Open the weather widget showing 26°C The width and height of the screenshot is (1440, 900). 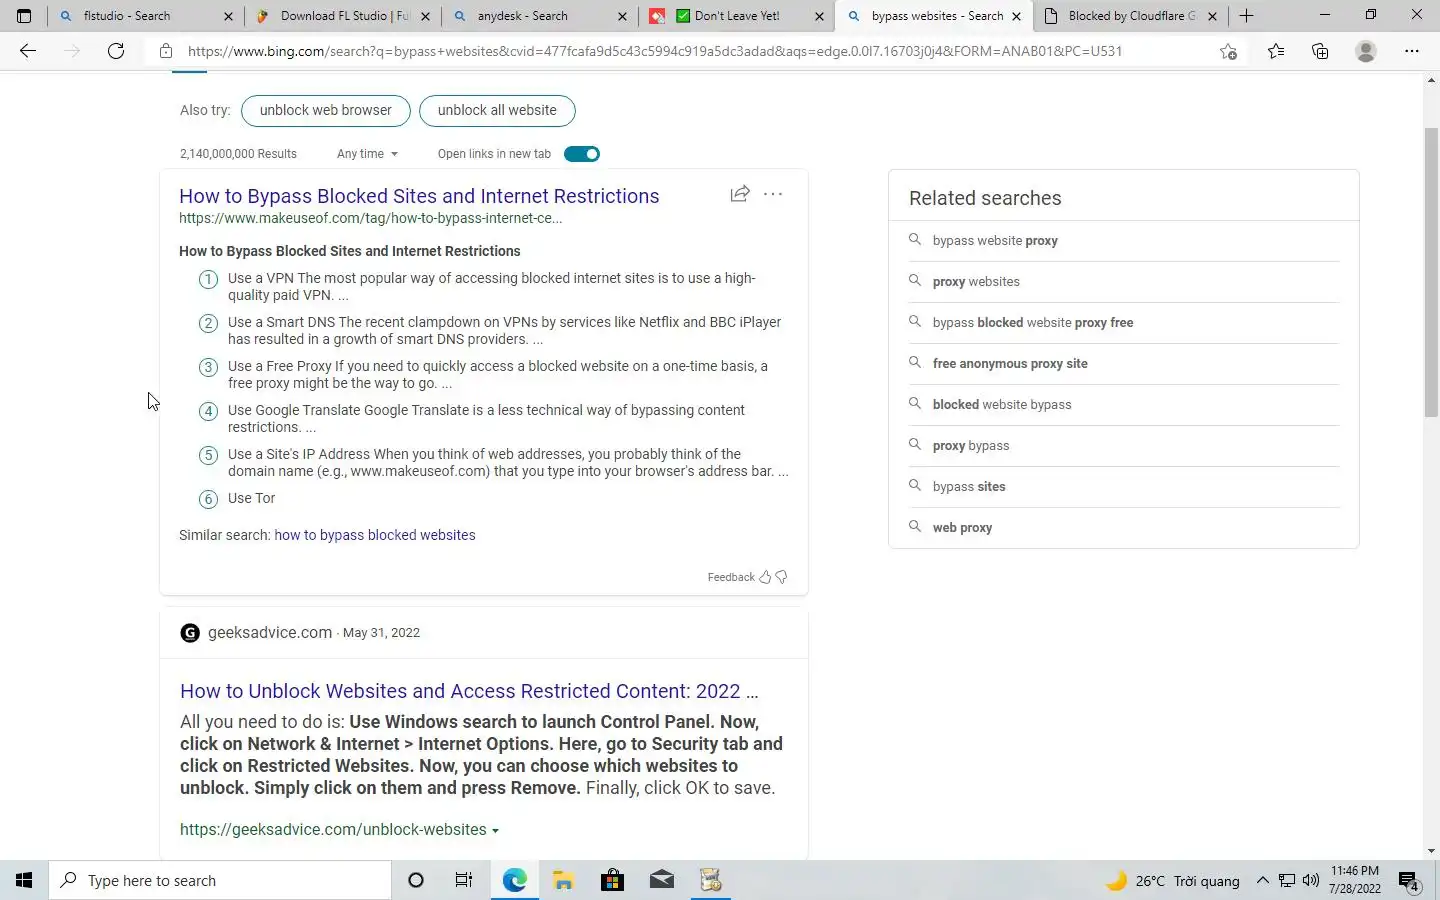[x=1172, y=881]
